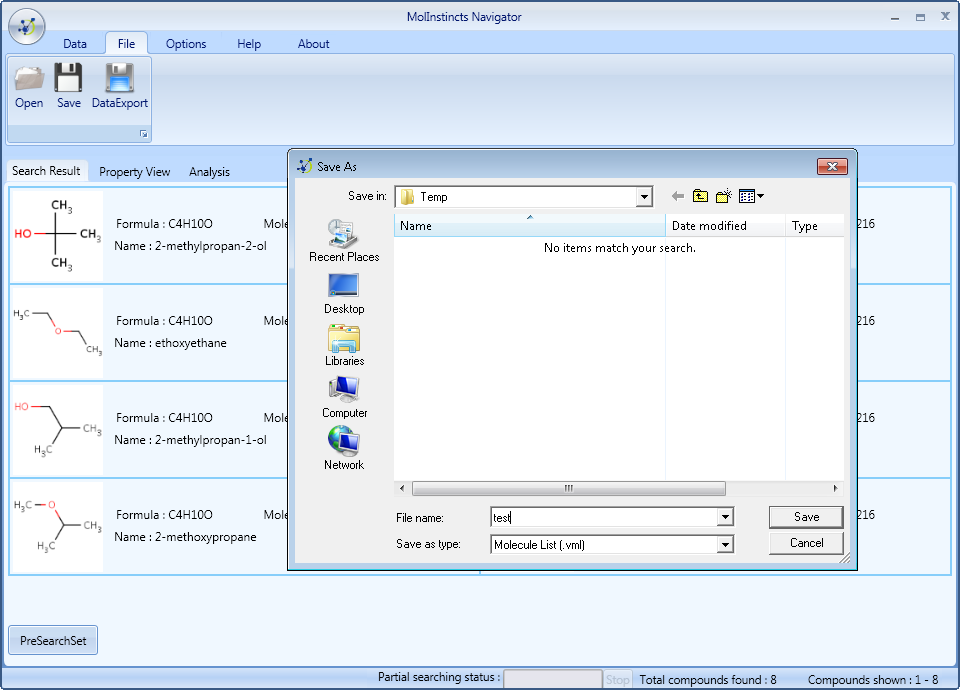Viewport: 960px width, 690px height.
Task: Click the Total compounds found status text
Action: tap(708, 680)
